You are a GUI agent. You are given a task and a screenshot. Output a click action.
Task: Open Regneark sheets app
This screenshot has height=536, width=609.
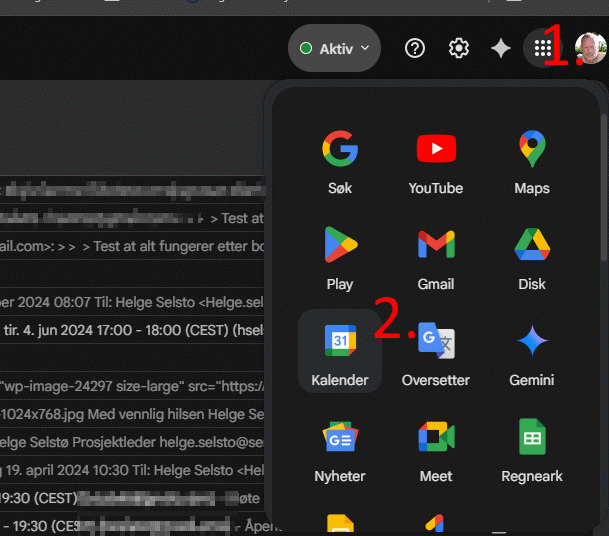click(x=532, y=451)
